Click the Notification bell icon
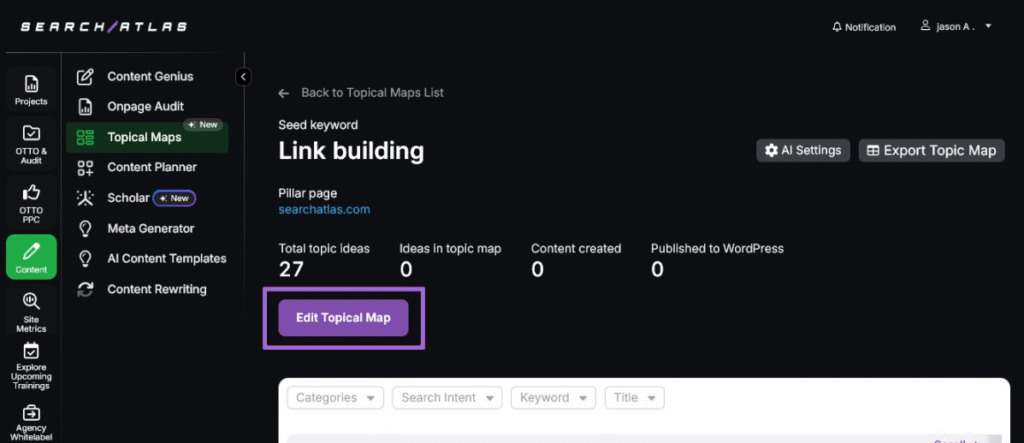 (837, 27)
